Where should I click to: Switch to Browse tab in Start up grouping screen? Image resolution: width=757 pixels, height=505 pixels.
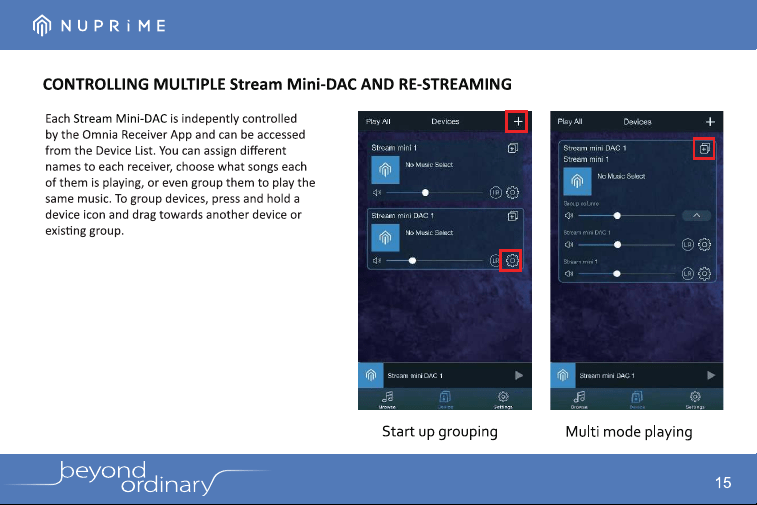387,400
